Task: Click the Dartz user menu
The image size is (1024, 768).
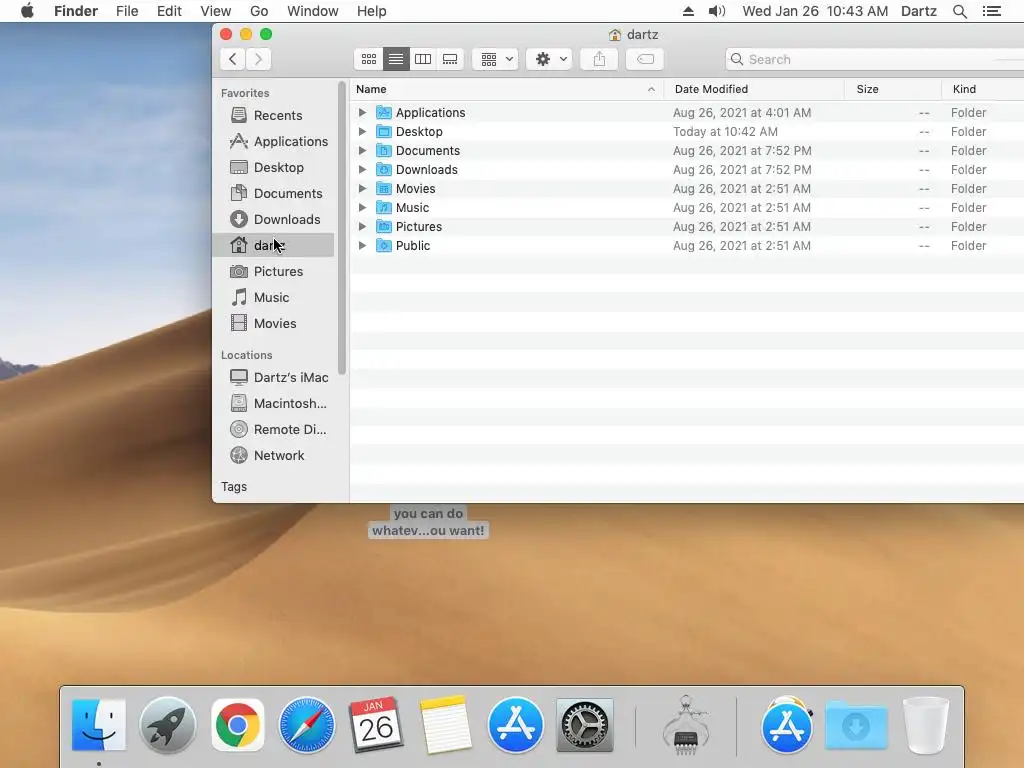Action: click(919, 11)
